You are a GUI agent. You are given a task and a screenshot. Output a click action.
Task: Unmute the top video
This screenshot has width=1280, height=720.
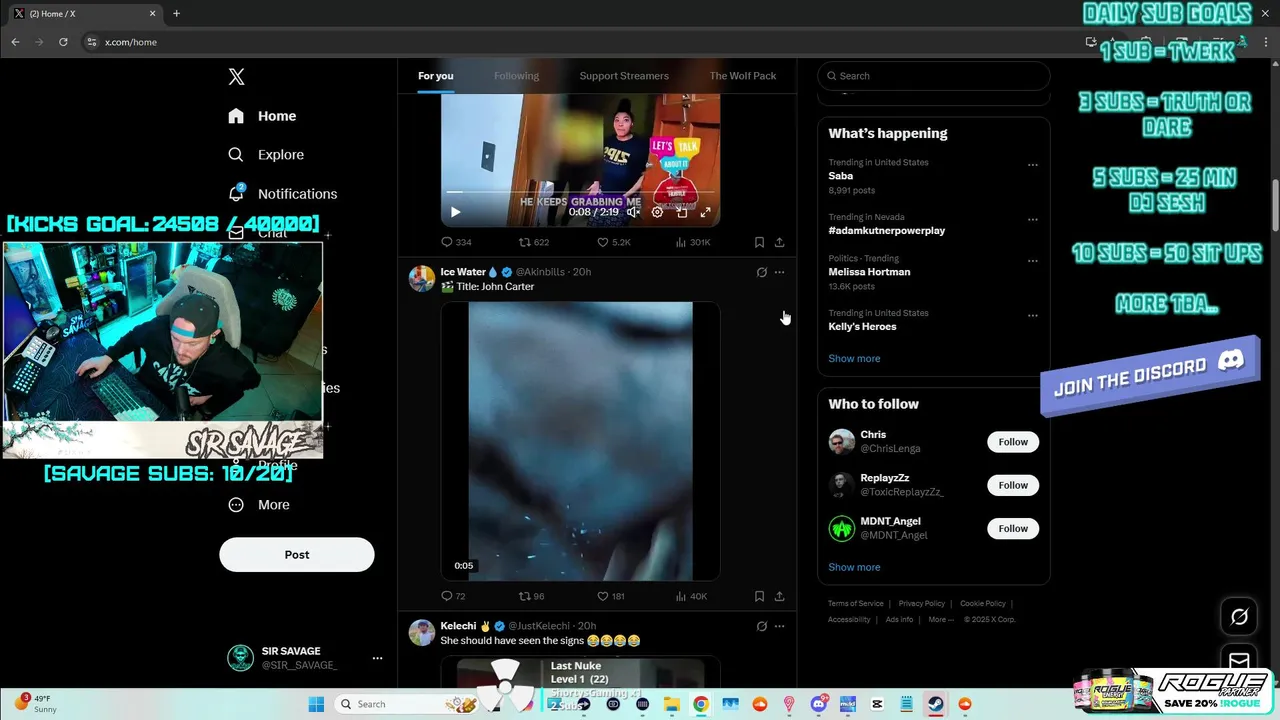point(633,212)
